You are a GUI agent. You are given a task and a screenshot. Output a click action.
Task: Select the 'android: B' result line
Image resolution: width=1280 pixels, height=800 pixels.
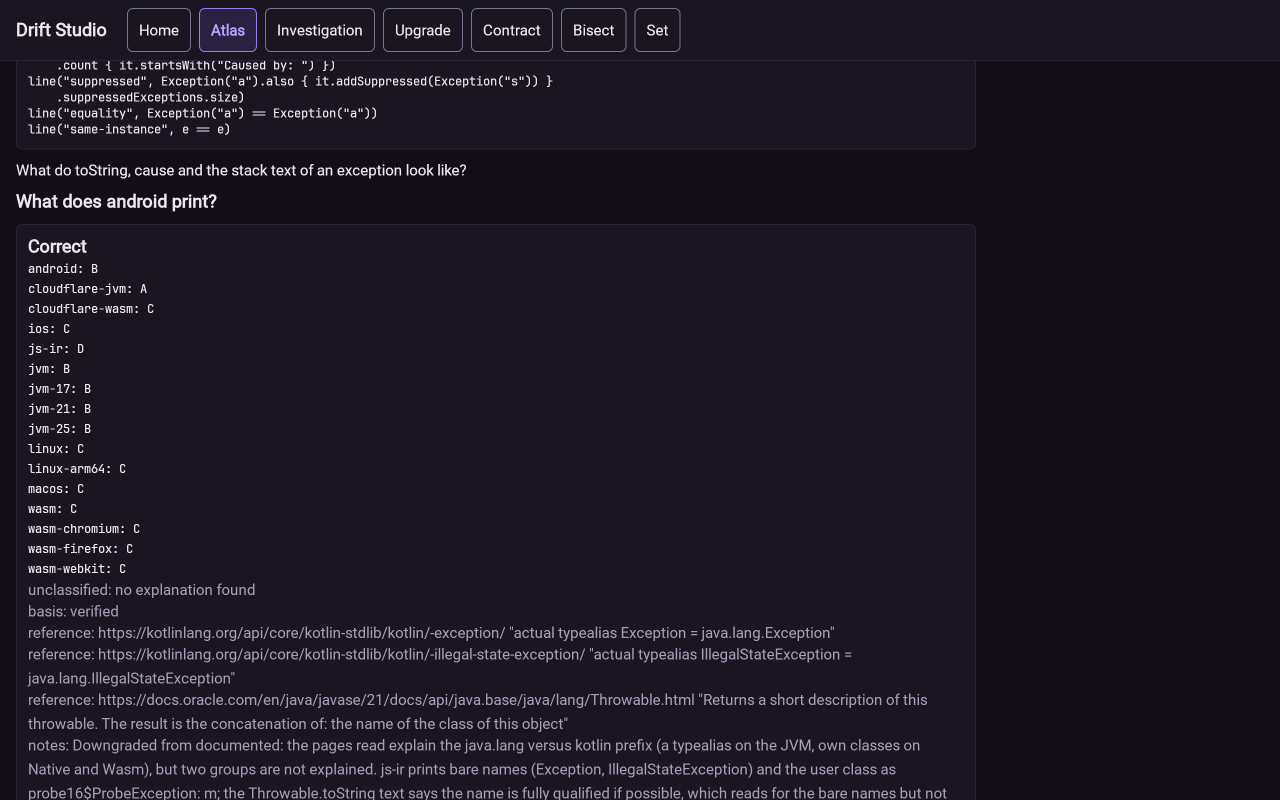tap(63, 269)
